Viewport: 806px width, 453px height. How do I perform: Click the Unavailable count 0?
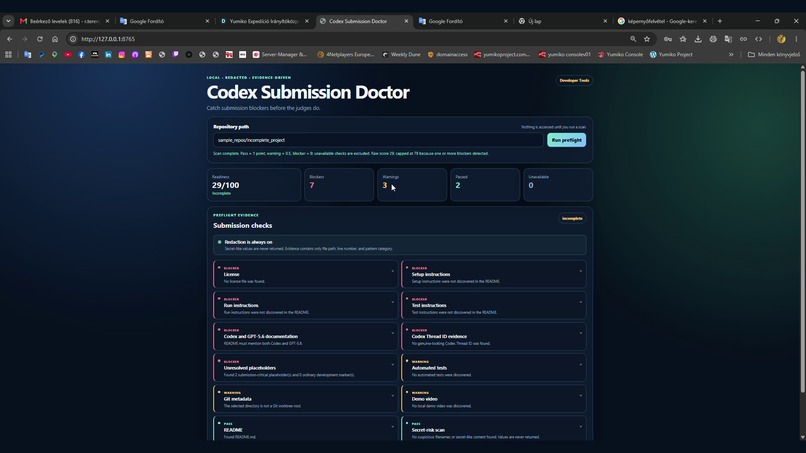coord(531,185)
